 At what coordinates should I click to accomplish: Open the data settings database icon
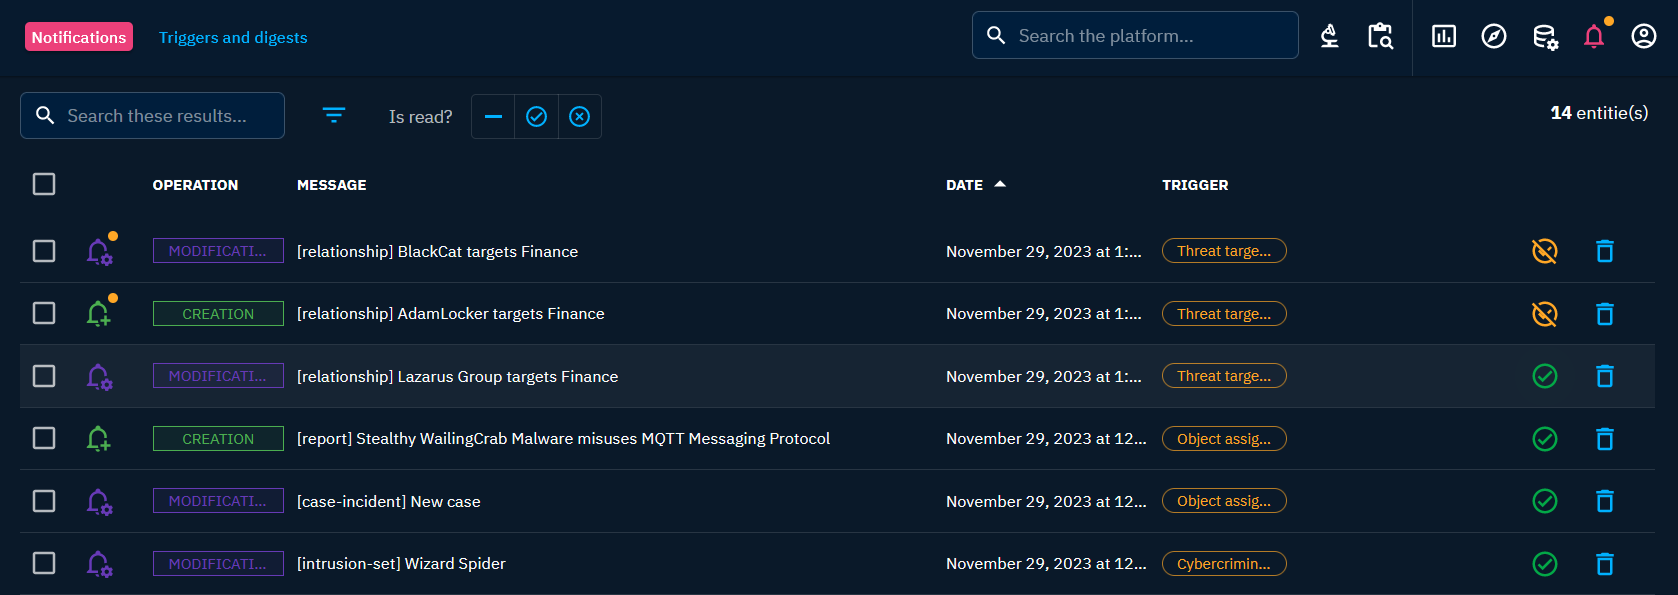pyautogui.click(x=1545, y=37)
